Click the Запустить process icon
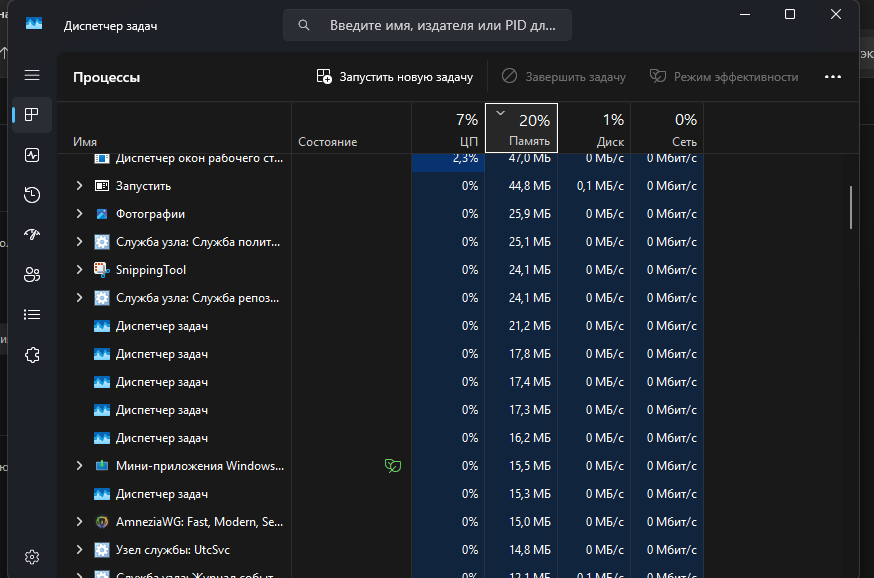The height and width of the screenshot is (578, 874). [101, 186]
